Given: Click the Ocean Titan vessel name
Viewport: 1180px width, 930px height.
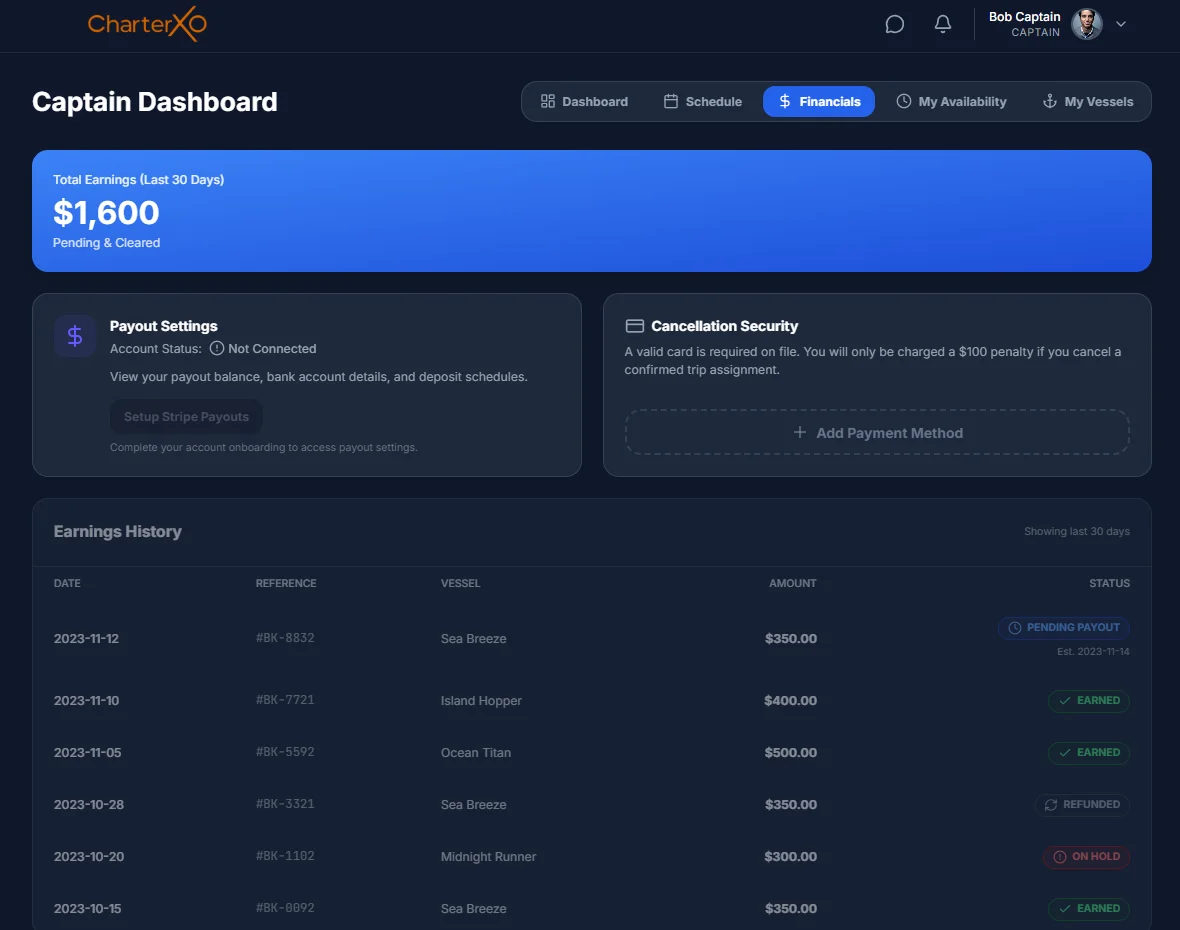Looking at the screenshot, I should click(476, 752).
